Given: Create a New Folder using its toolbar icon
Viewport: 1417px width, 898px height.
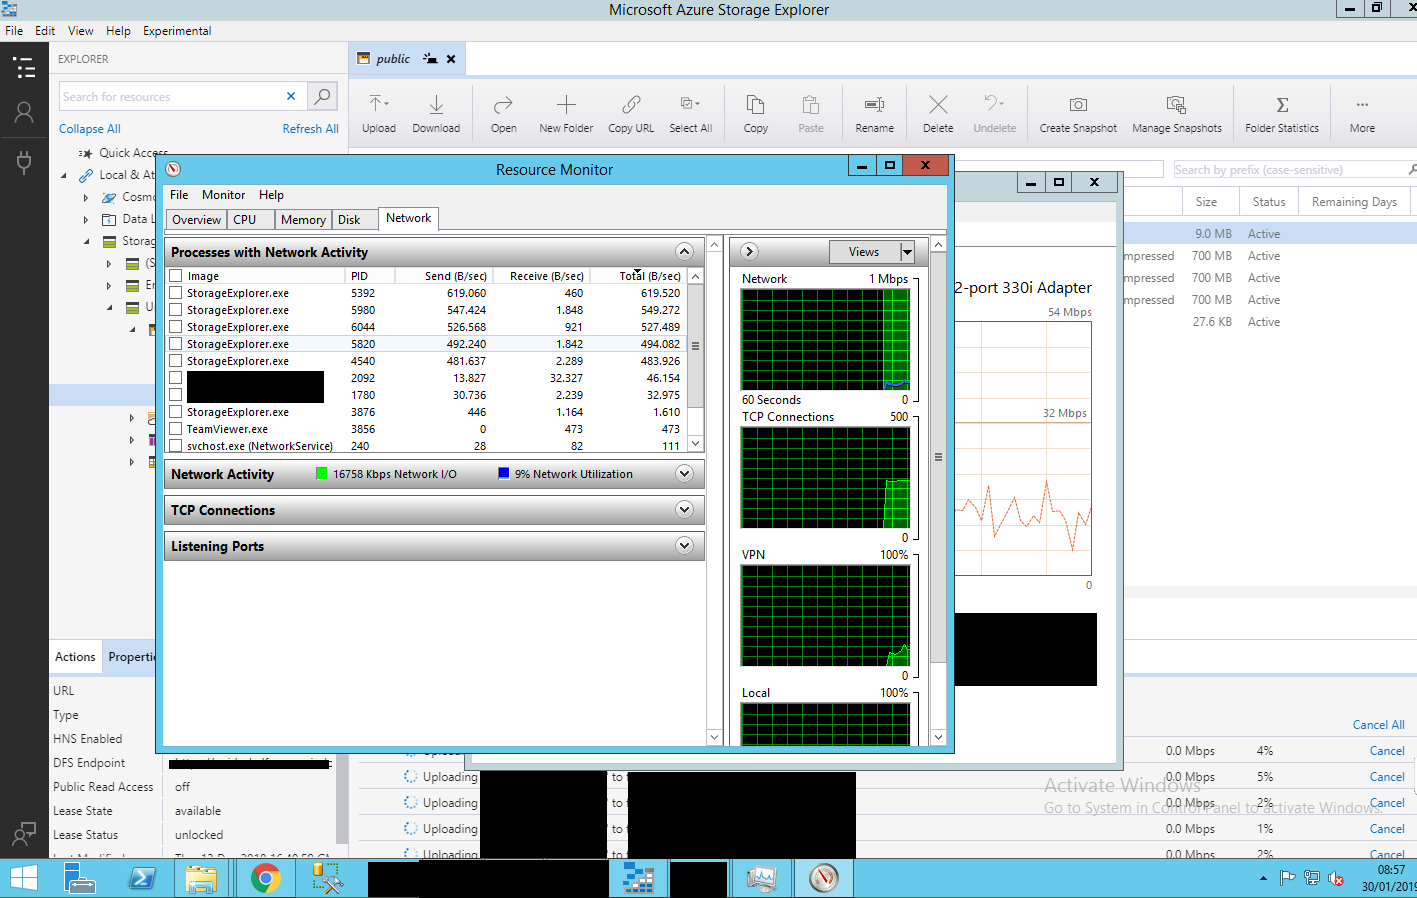Looking at the screenshot, I should [565, 112].
